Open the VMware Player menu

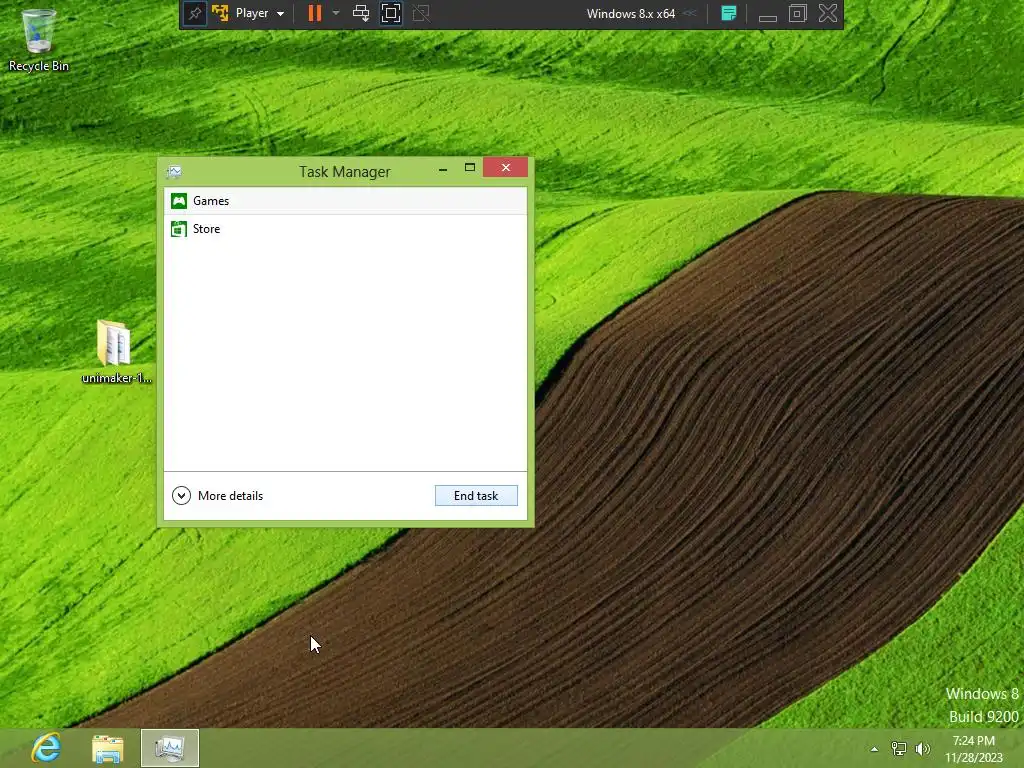point(251,13)
